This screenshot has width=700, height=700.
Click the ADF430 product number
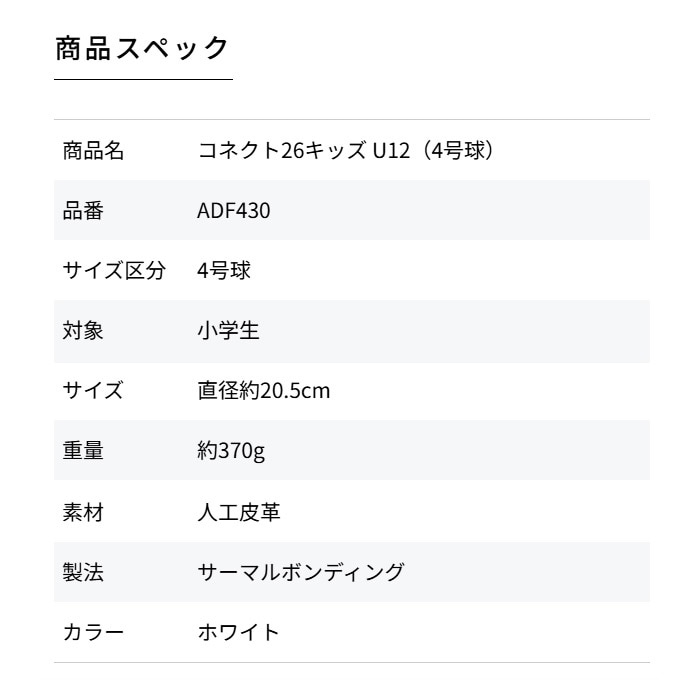pyautogui.click(x=234, y=211)
